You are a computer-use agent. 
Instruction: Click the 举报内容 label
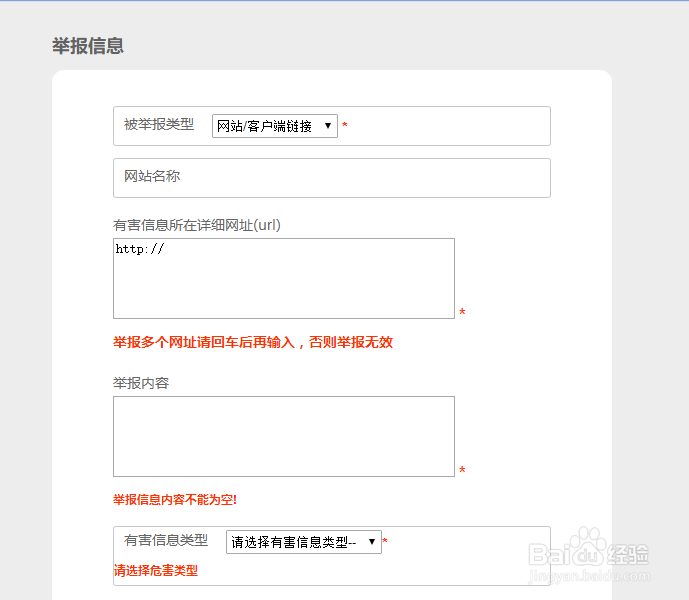[x=141, y=383]
